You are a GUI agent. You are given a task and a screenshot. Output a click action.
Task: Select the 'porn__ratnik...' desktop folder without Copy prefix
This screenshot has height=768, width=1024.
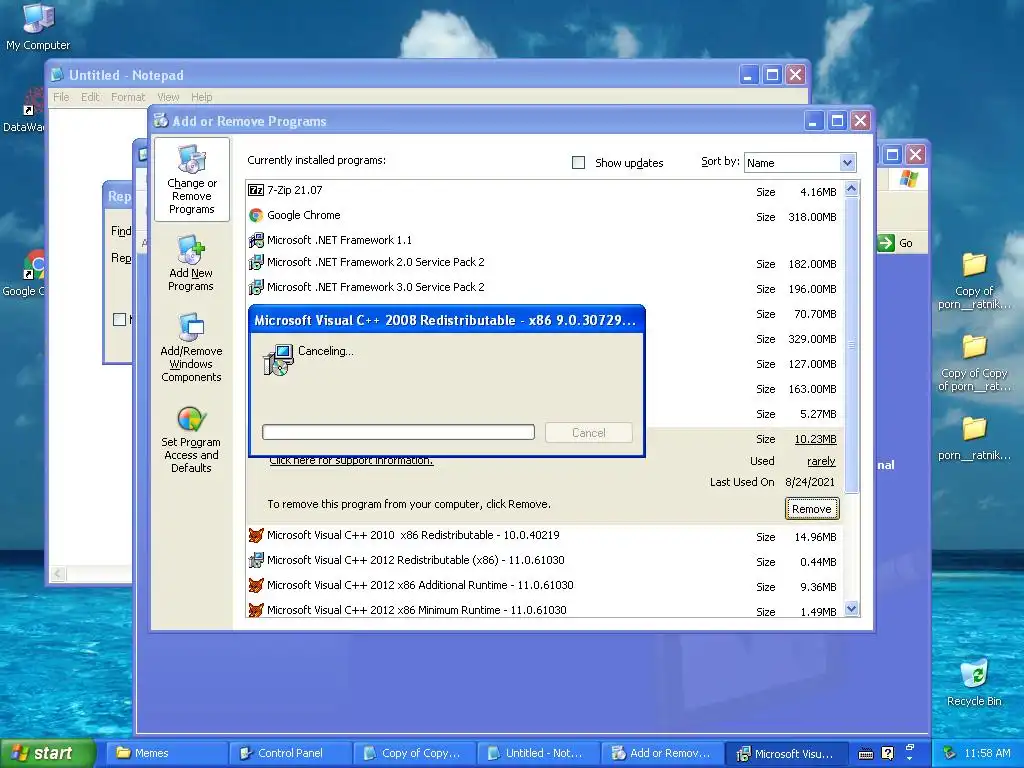click(x=974, y=438)
